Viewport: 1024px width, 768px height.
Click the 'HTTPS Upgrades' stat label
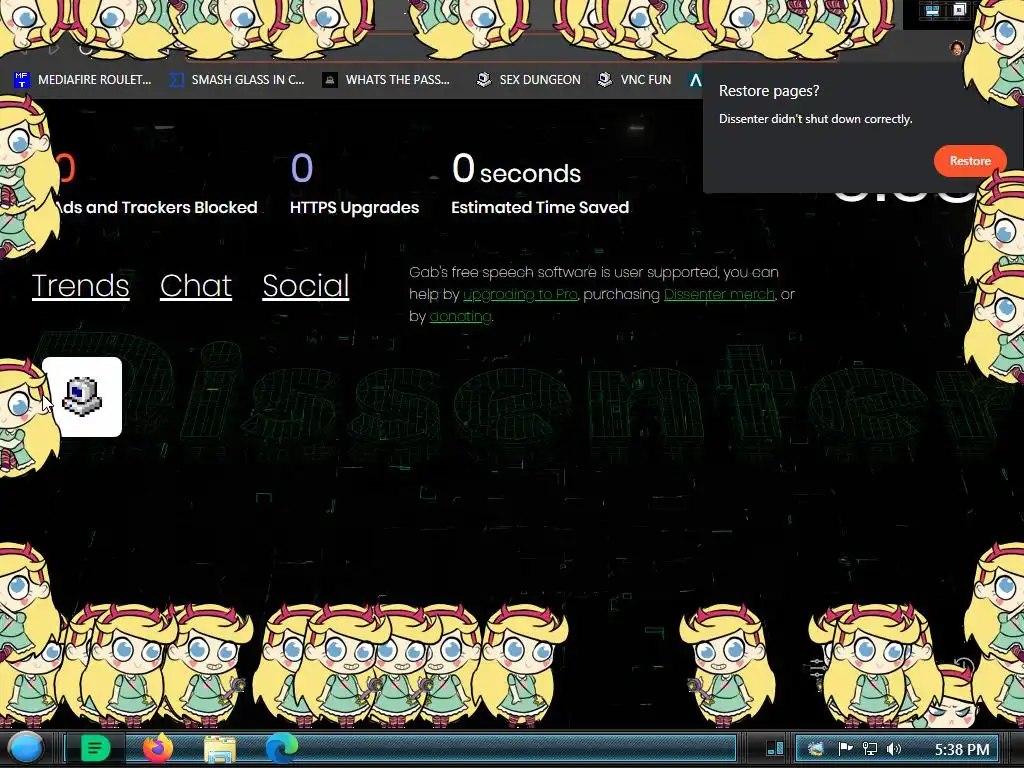[354, 208]
